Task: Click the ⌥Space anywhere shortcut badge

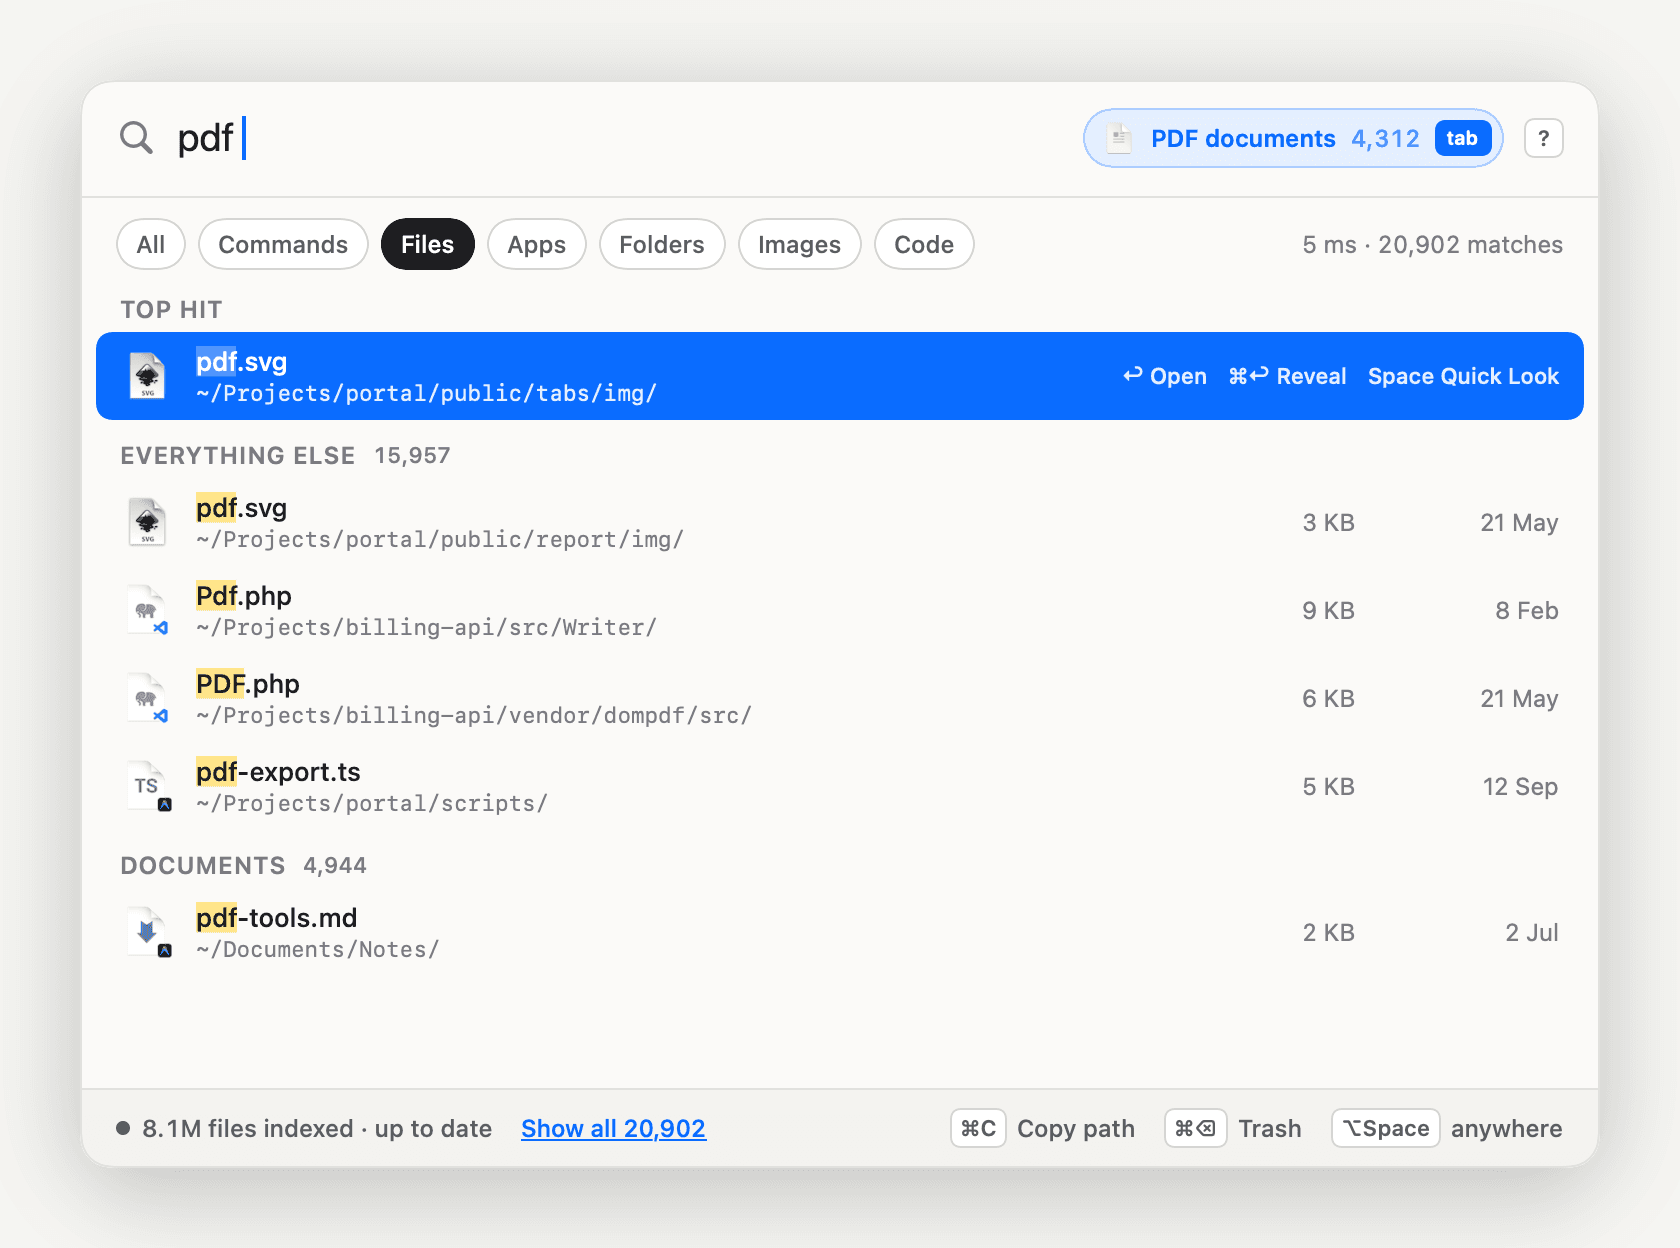Action: (x=1386, y=1128)
